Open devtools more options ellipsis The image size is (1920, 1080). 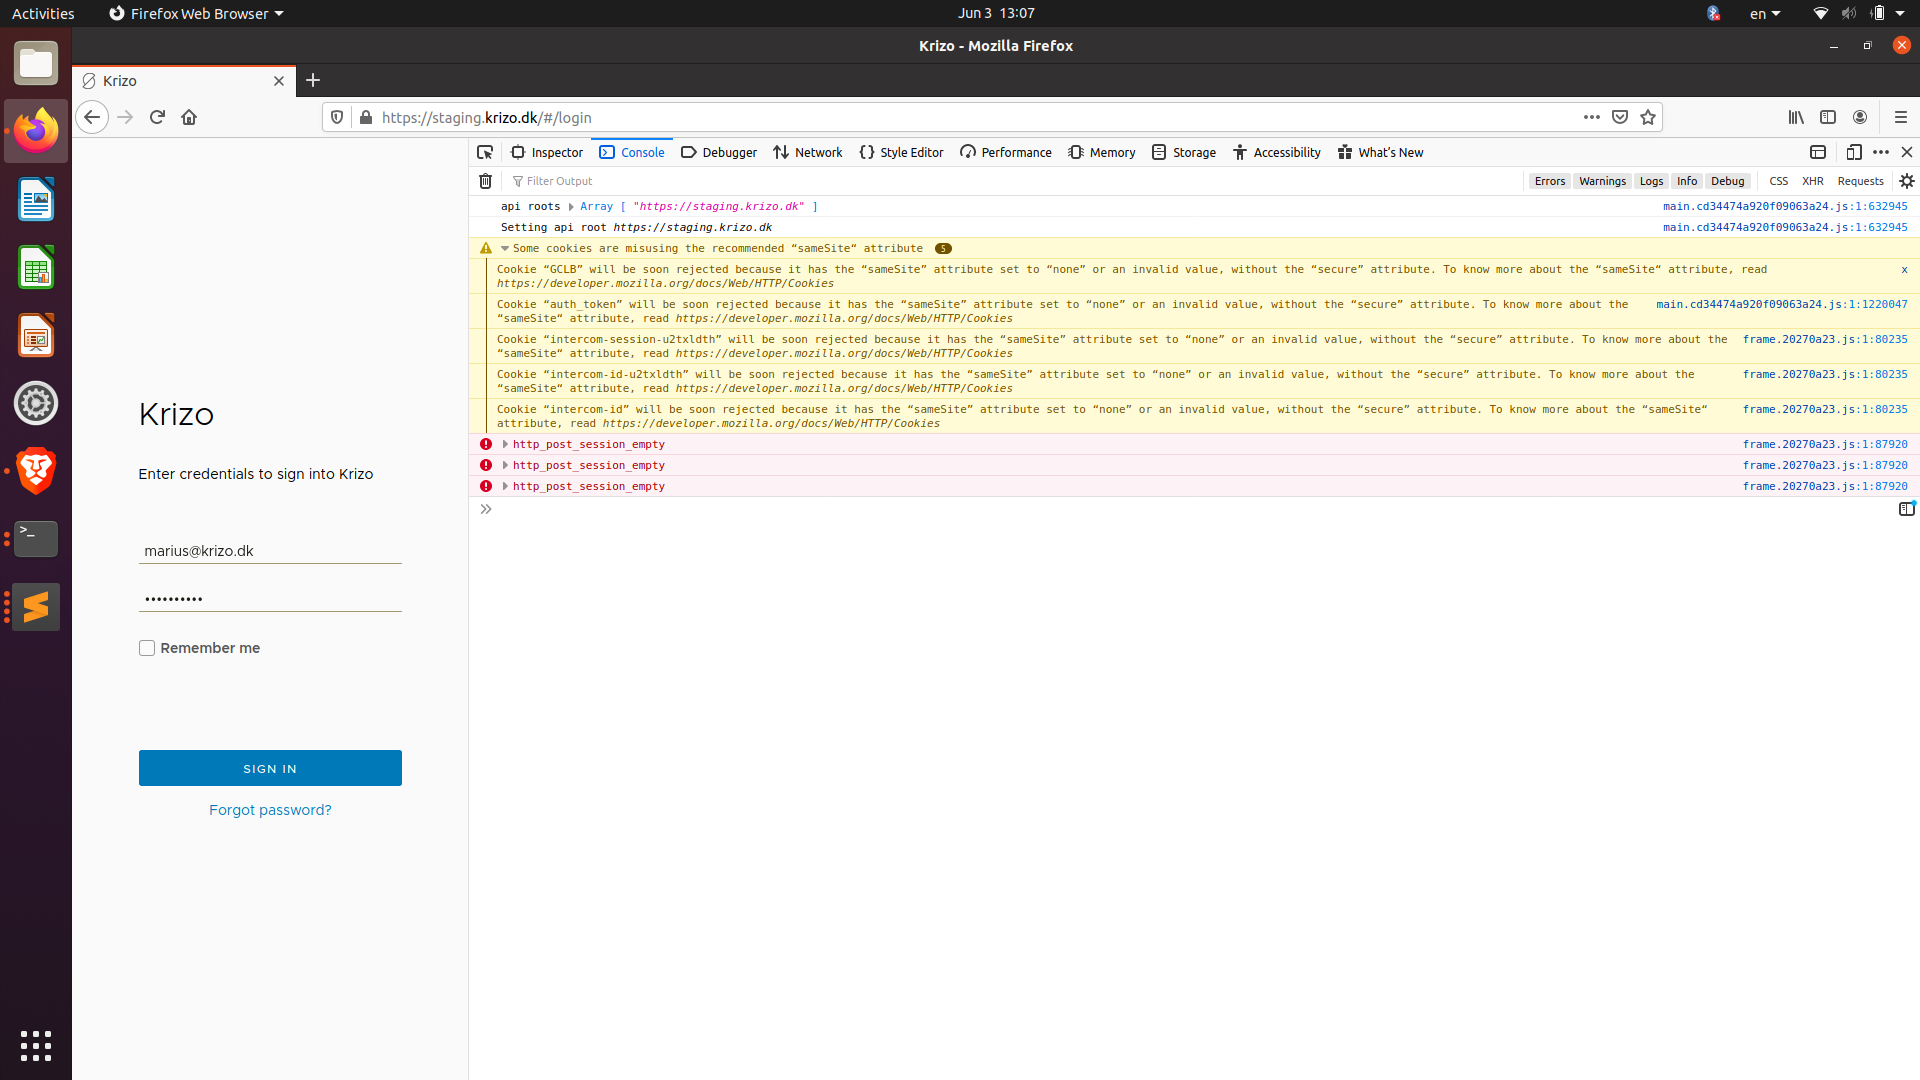click(x=1881, y=152)
